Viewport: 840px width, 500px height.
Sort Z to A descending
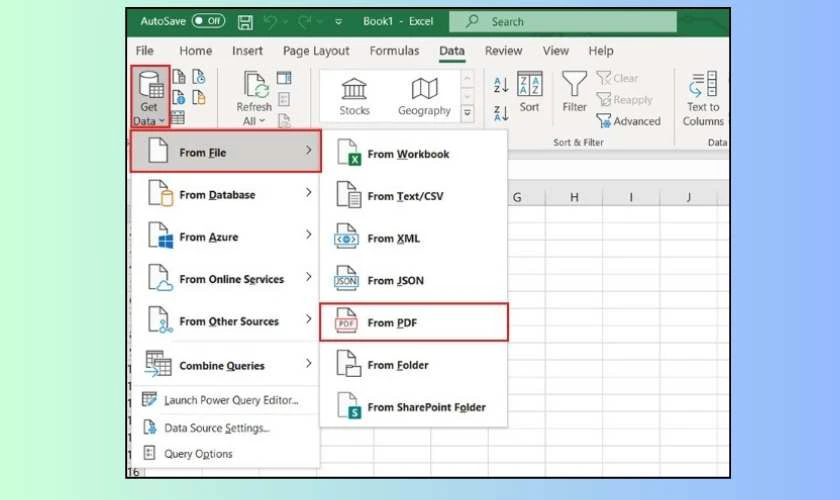tap(500, 113)
